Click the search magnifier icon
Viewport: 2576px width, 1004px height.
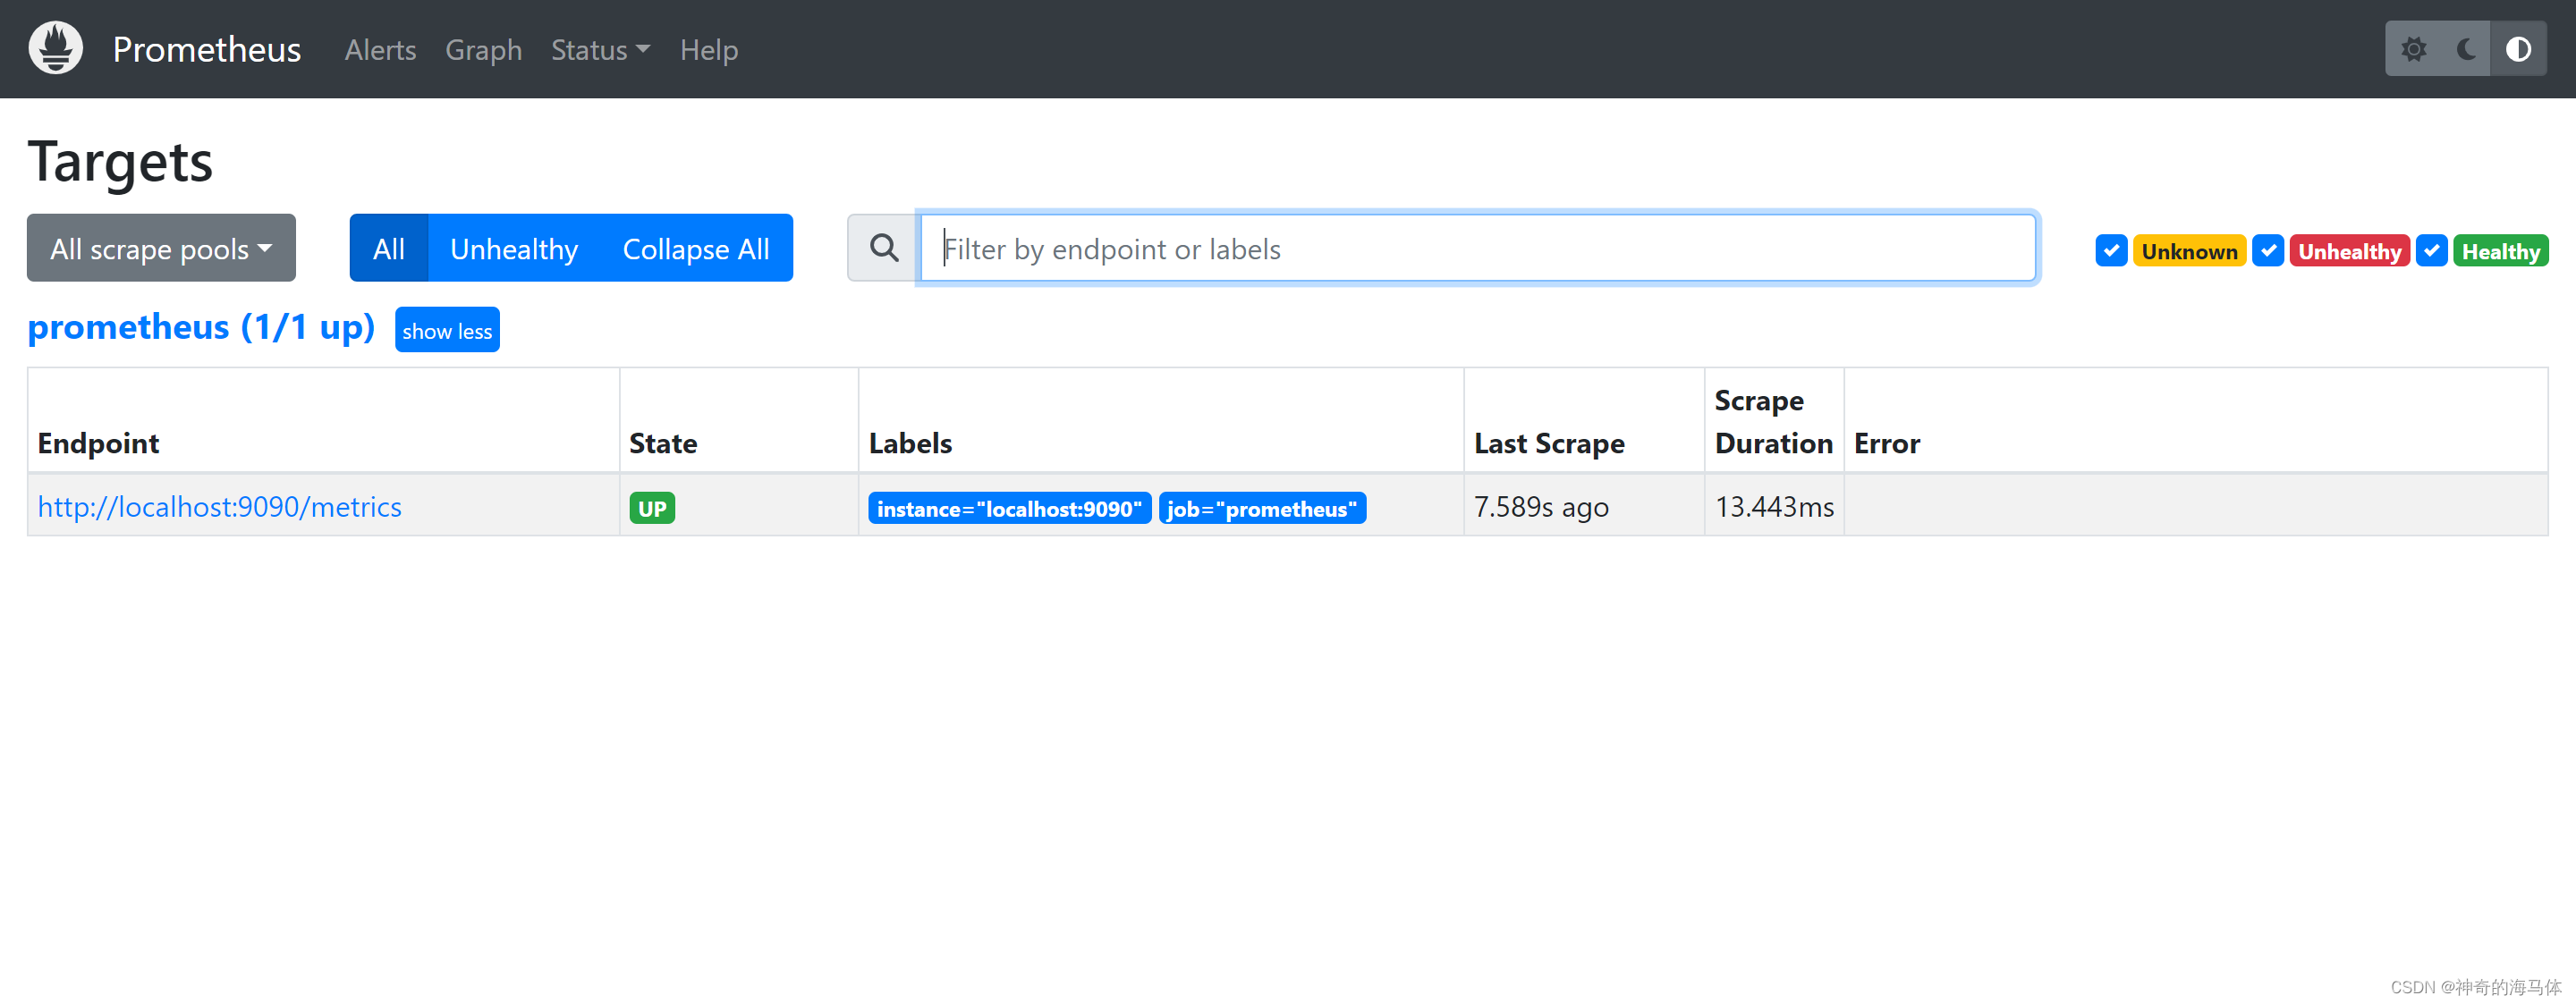tap(880, 249)
